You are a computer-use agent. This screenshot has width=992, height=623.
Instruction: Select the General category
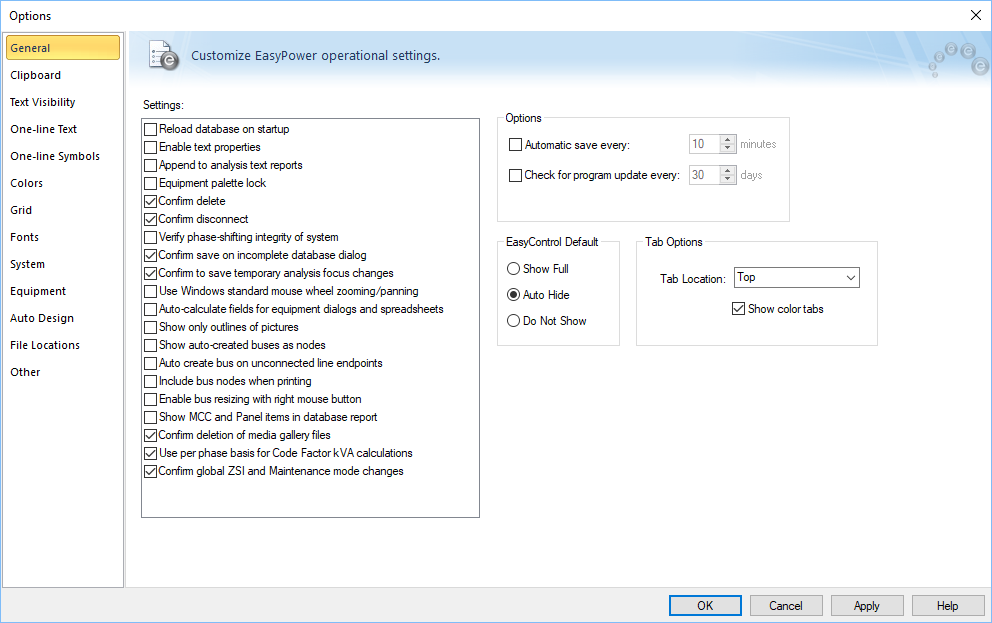[x=63, y=47]
